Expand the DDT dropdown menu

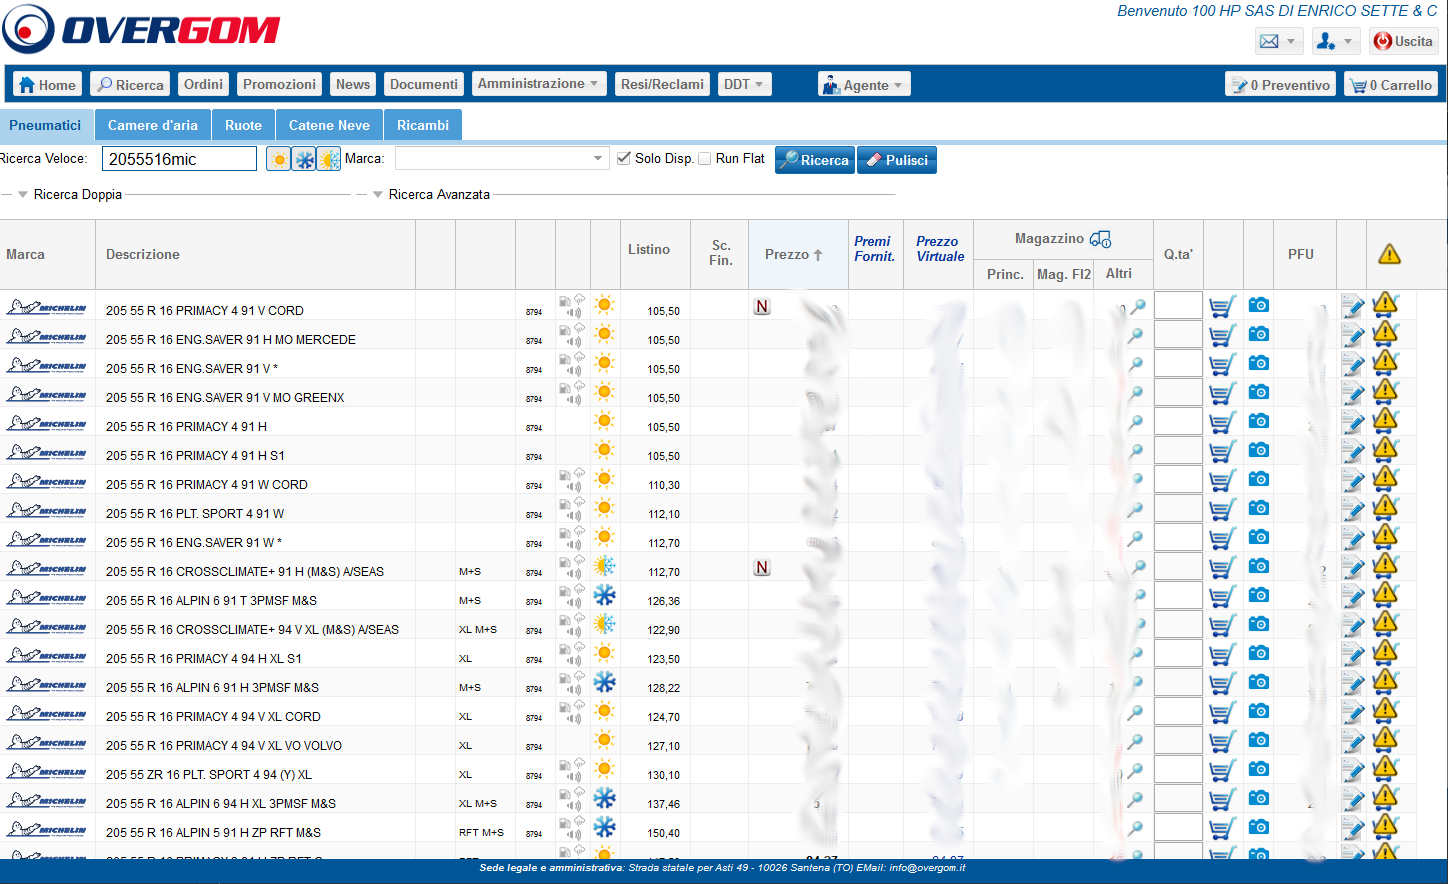(744, 84)
